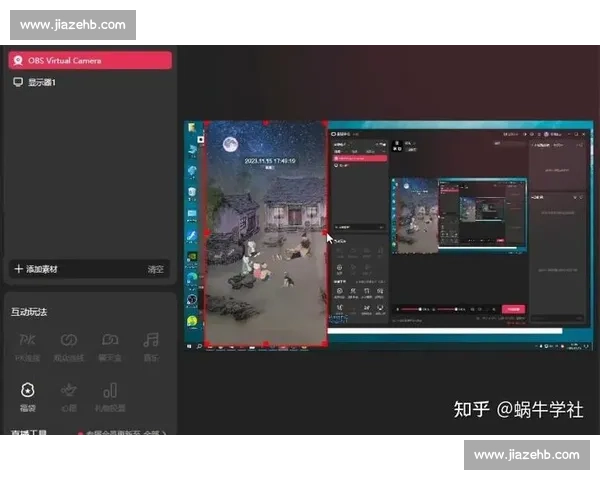The width and height of the screenshot is (600, 480).
Task: Click the speaker volume slider in preview
Action: tap(447, 309)
